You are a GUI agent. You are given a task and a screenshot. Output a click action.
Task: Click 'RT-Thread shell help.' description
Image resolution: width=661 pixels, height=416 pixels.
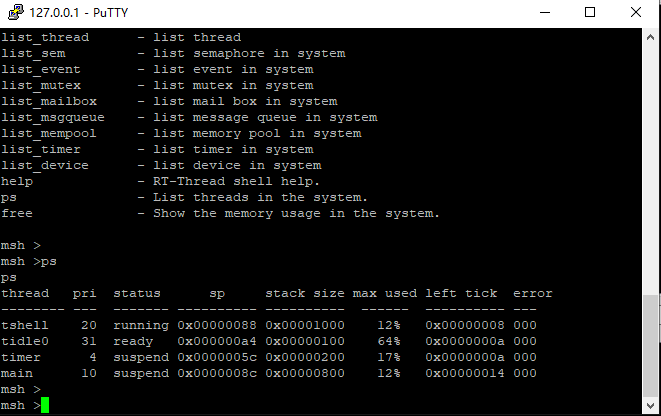click(x=236, y=182)
